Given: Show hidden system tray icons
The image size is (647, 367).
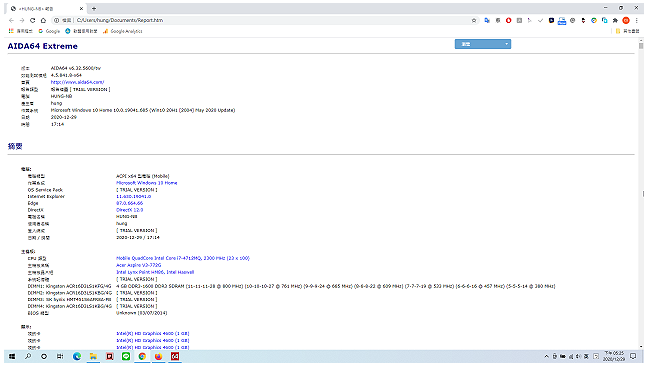Looking at the screenshot, I should pos(546,356).
